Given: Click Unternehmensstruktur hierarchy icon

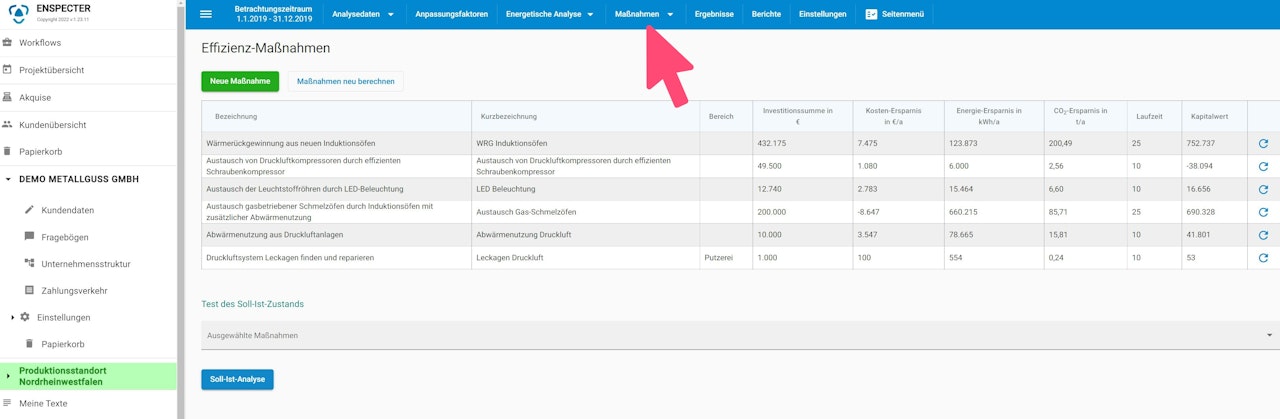Looking at the screenshot, I should [29, 264].
